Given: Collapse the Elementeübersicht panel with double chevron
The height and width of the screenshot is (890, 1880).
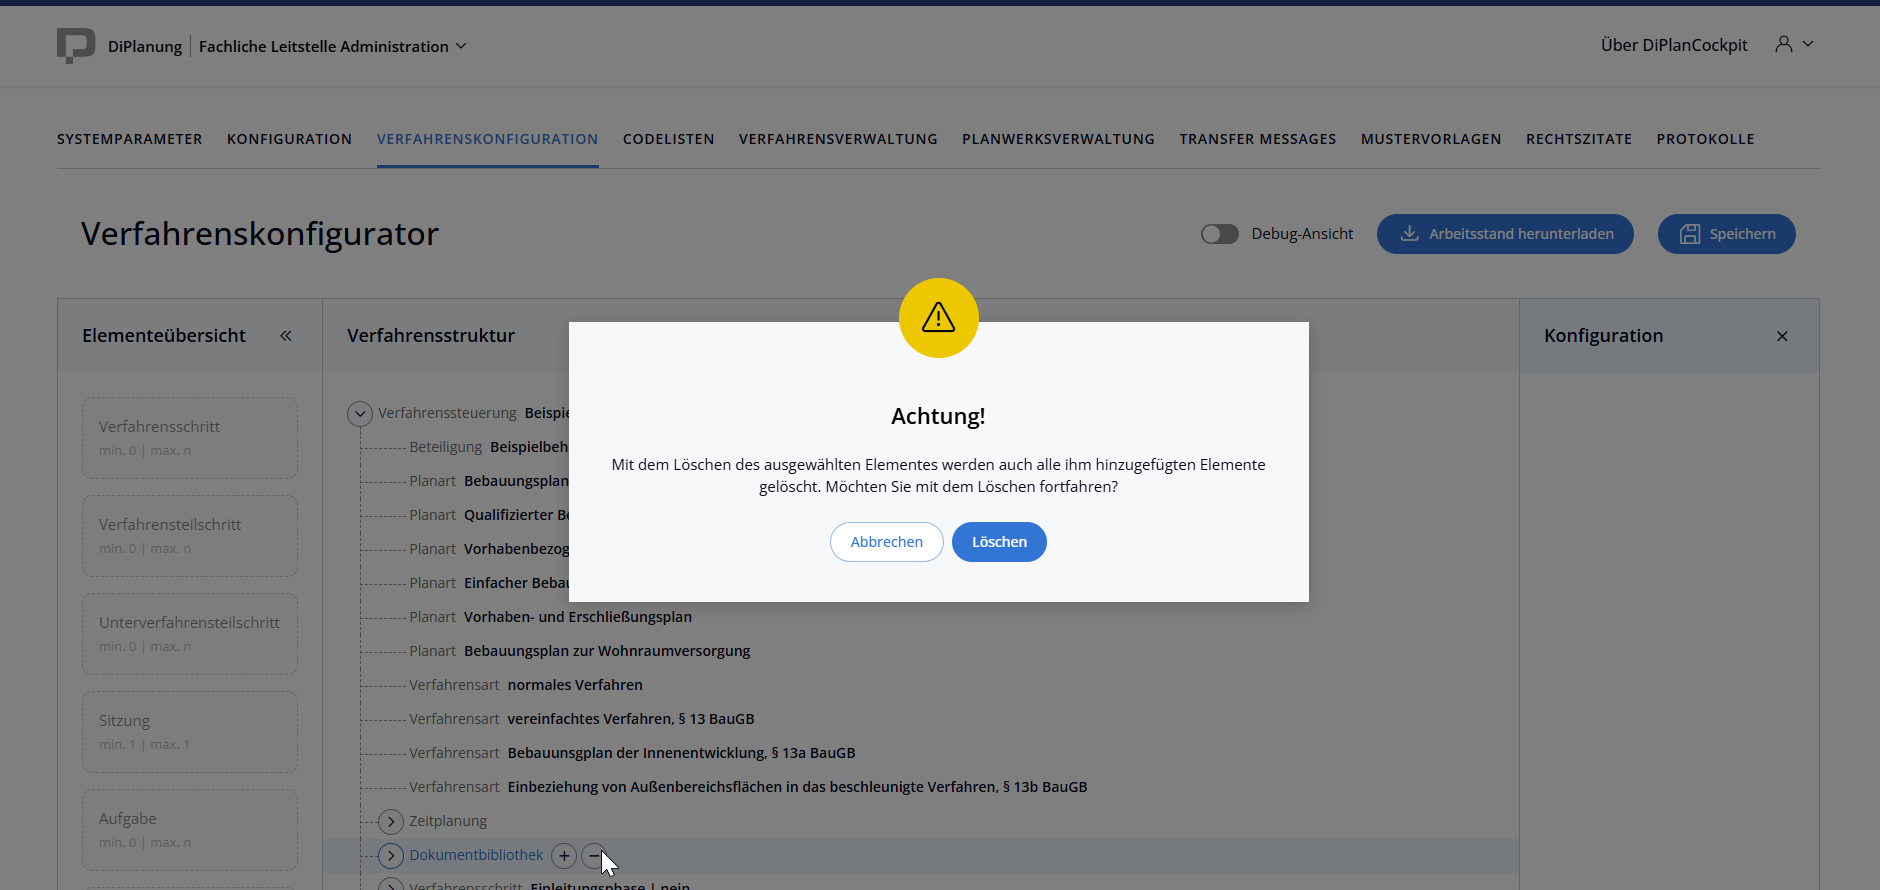Looking at the screenshot, I should tap(286, 336).
